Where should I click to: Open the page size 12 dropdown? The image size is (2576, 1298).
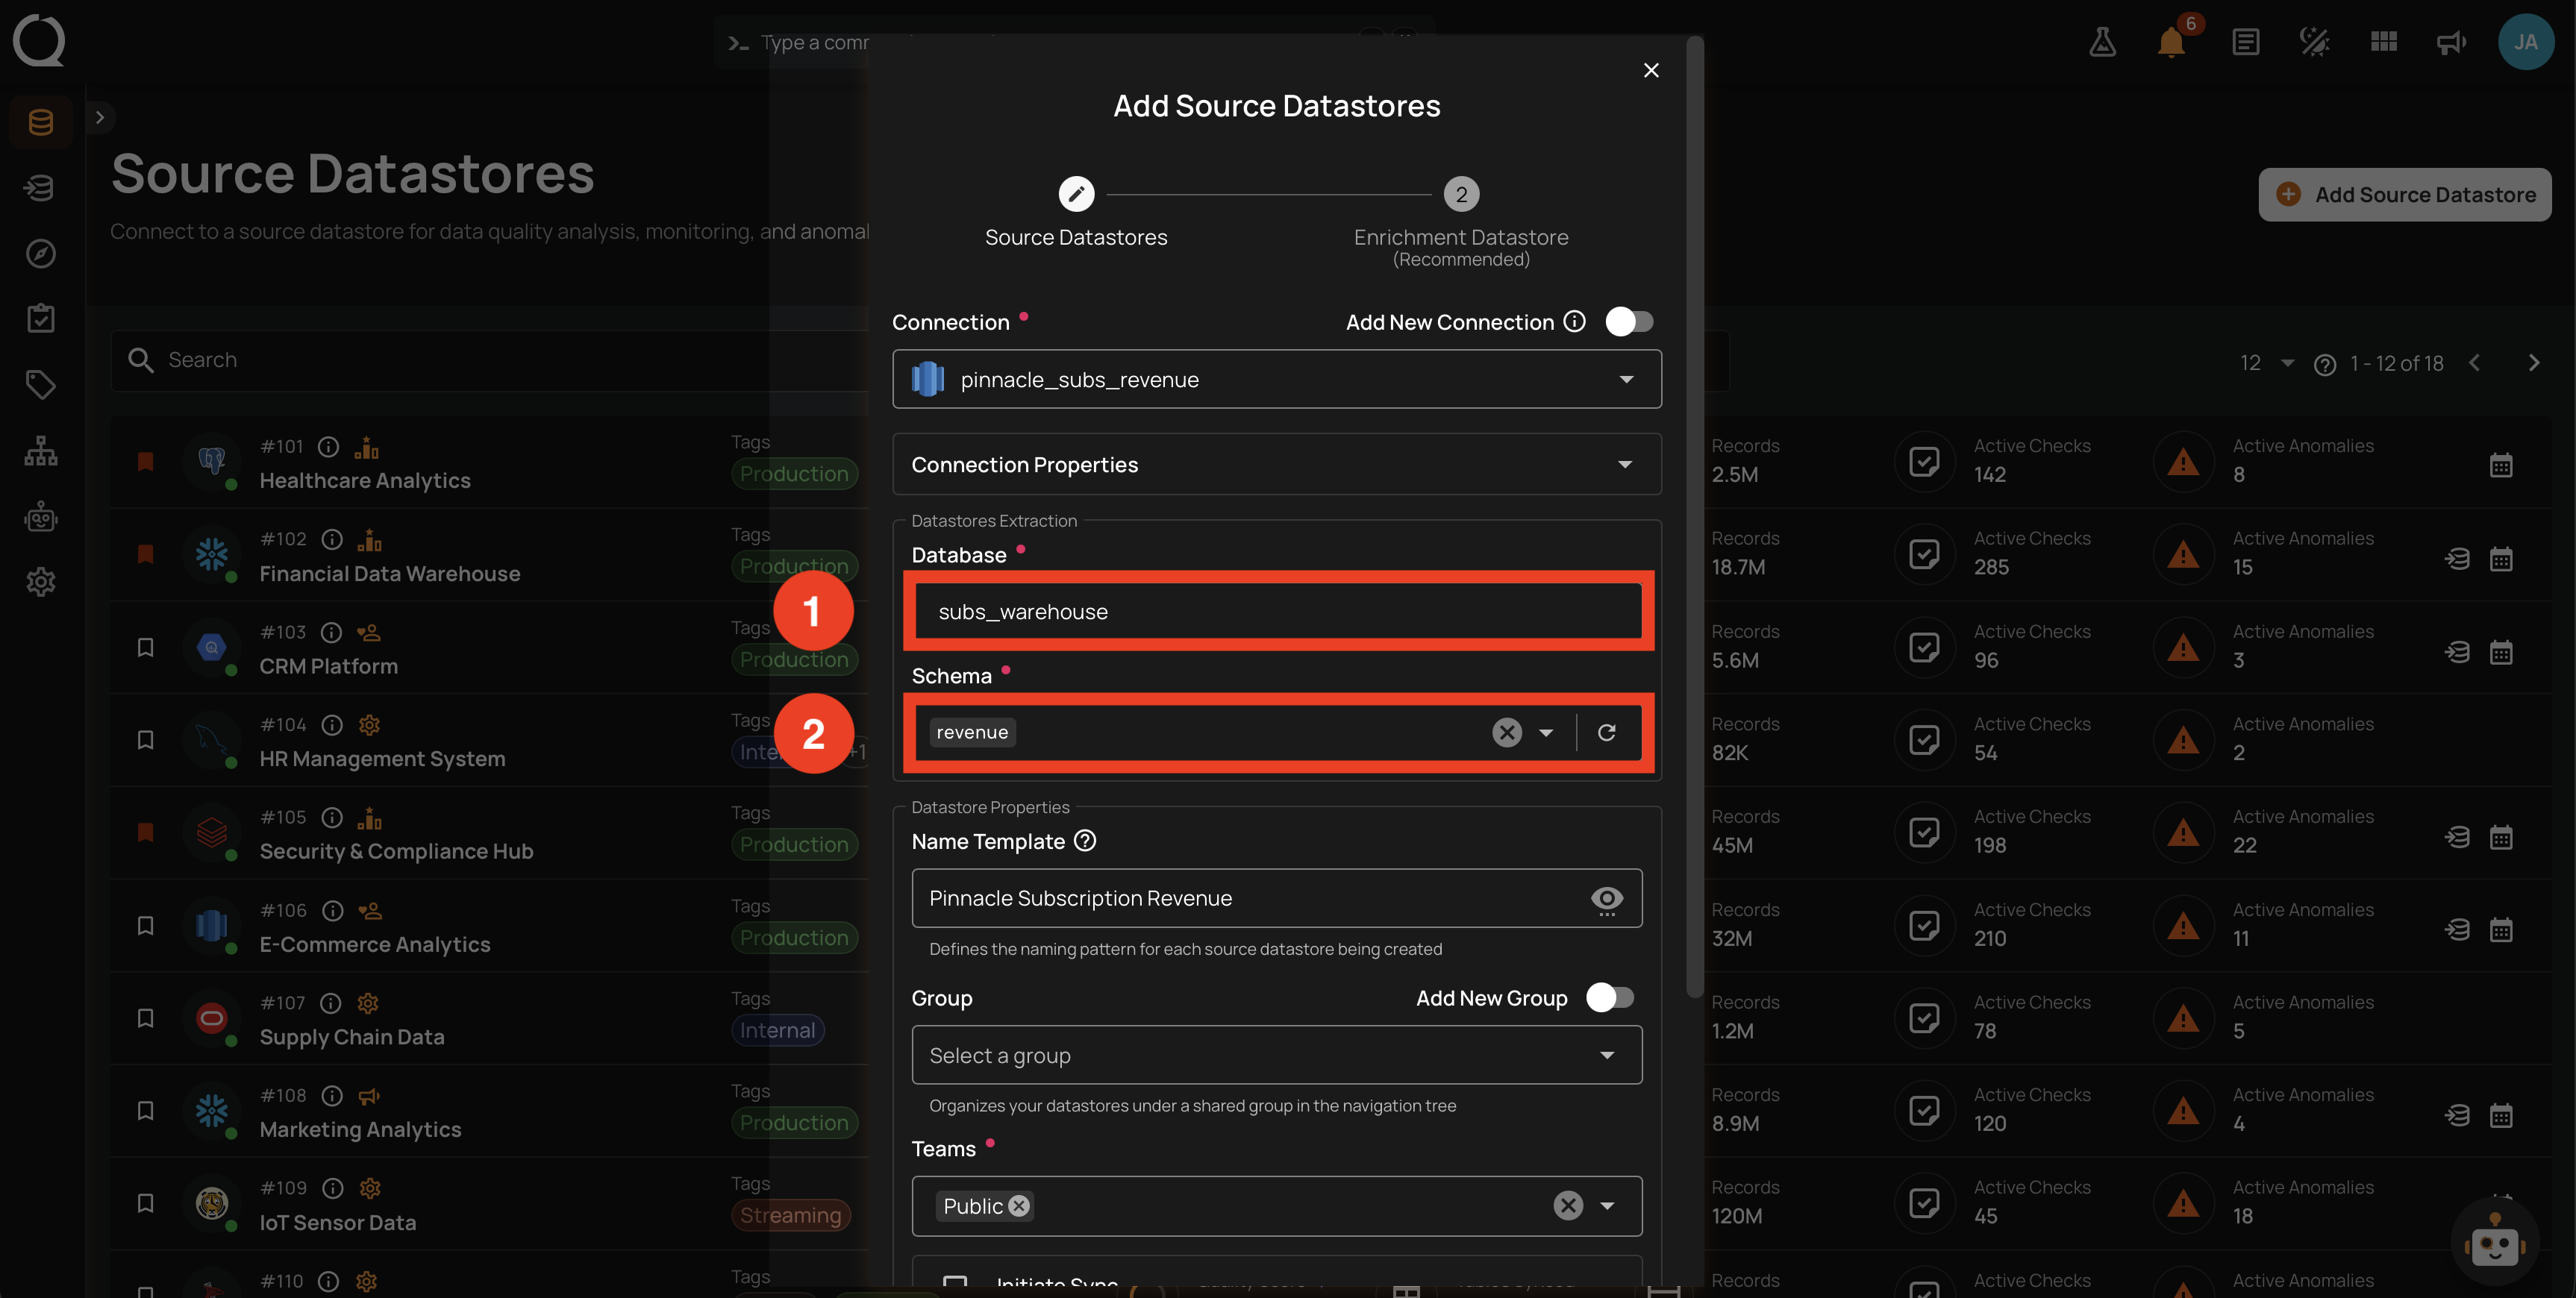click(2267, 363)
